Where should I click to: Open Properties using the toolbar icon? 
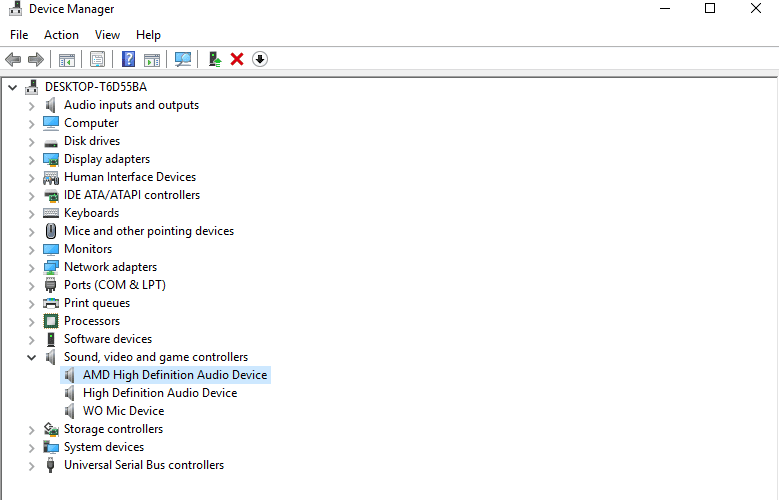[97, 60]
